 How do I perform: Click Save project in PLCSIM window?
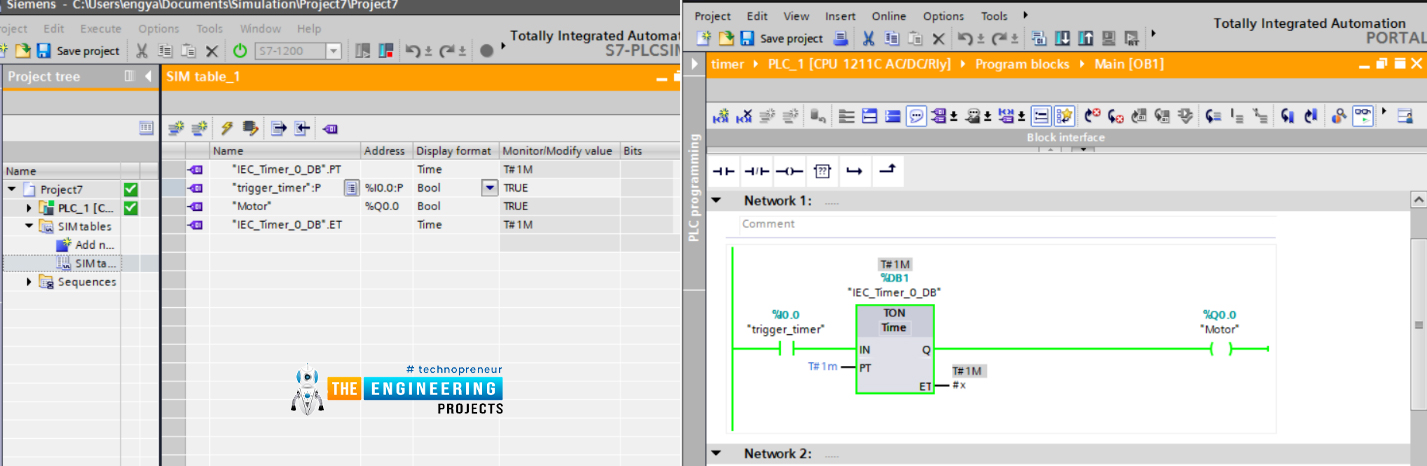click(x=79, y=51)
